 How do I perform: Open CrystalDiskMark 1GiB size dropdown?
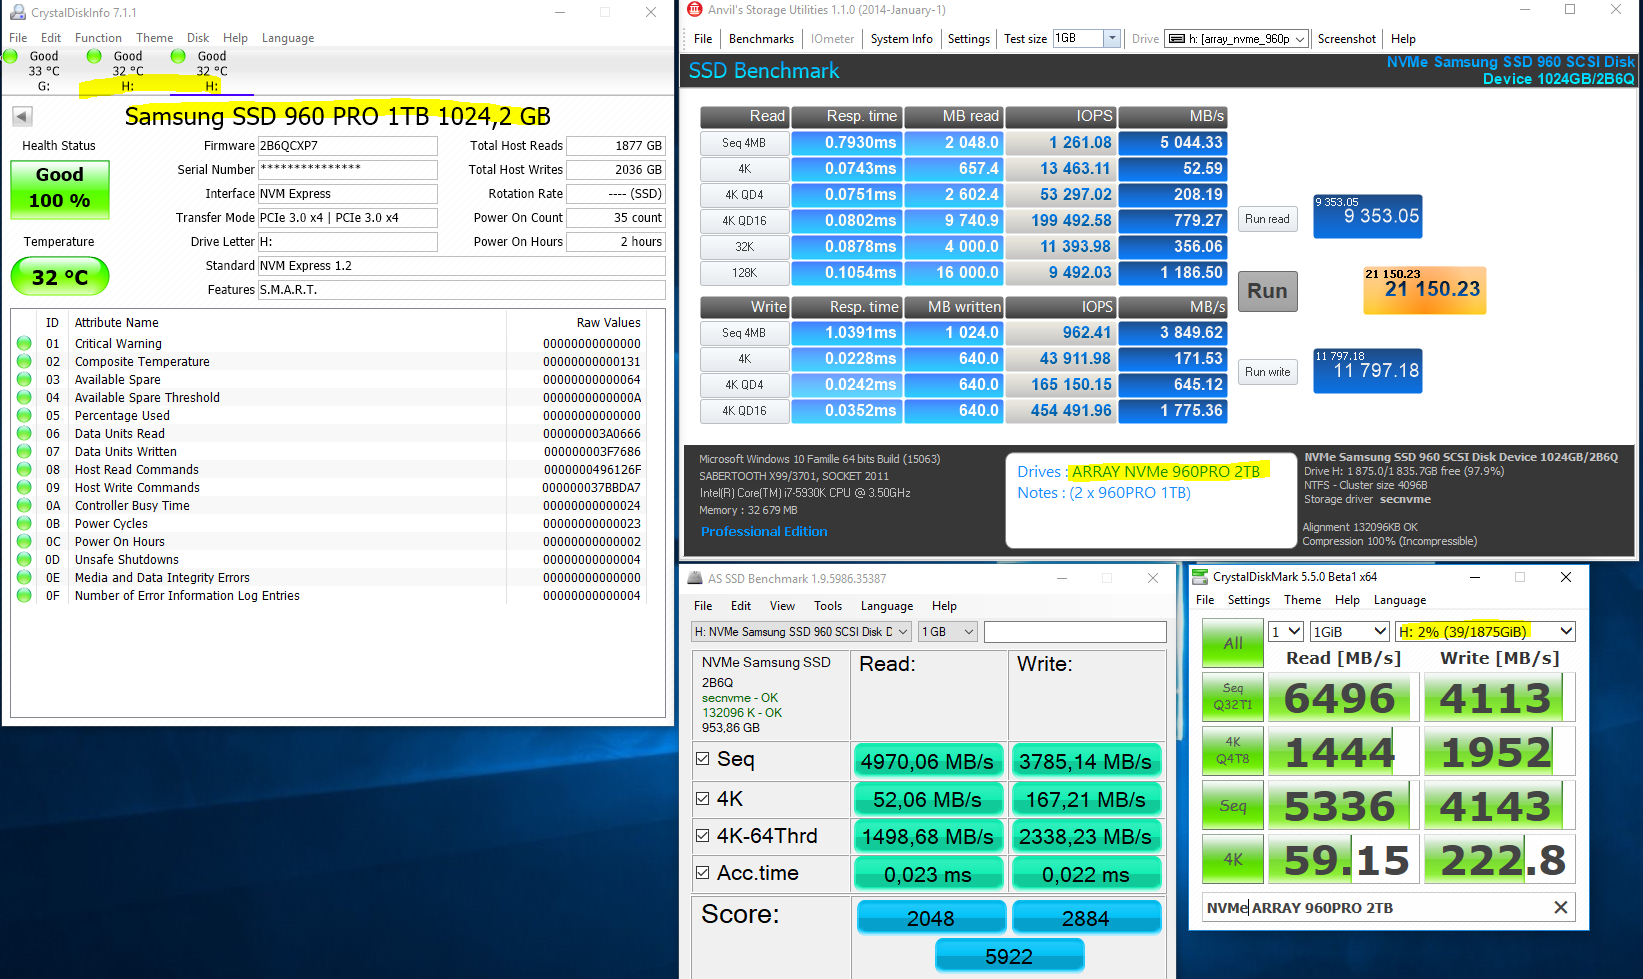point(1350,631)
